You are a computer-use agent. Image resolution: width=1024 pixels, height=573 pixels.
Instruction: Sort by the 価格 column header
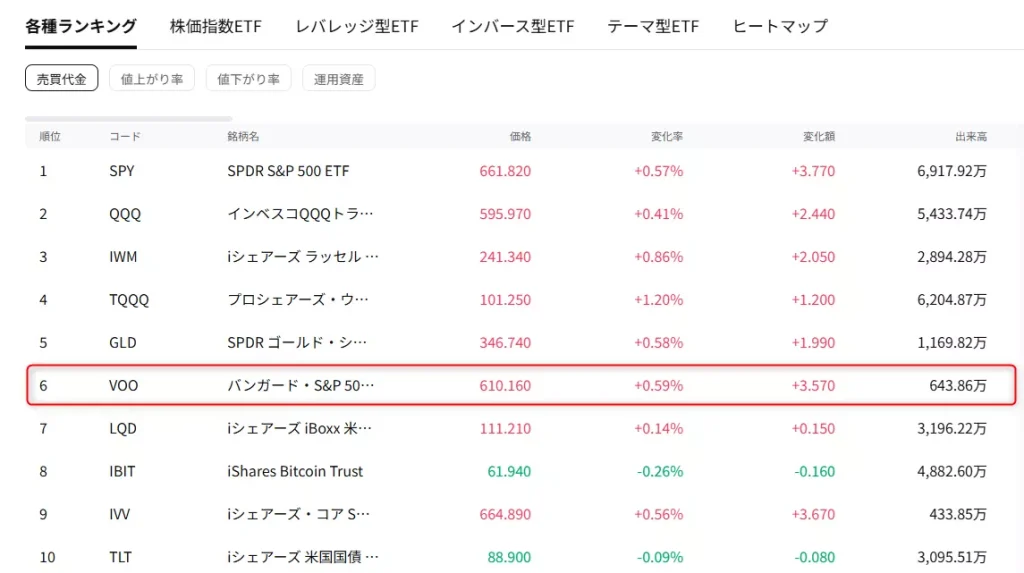520,136
